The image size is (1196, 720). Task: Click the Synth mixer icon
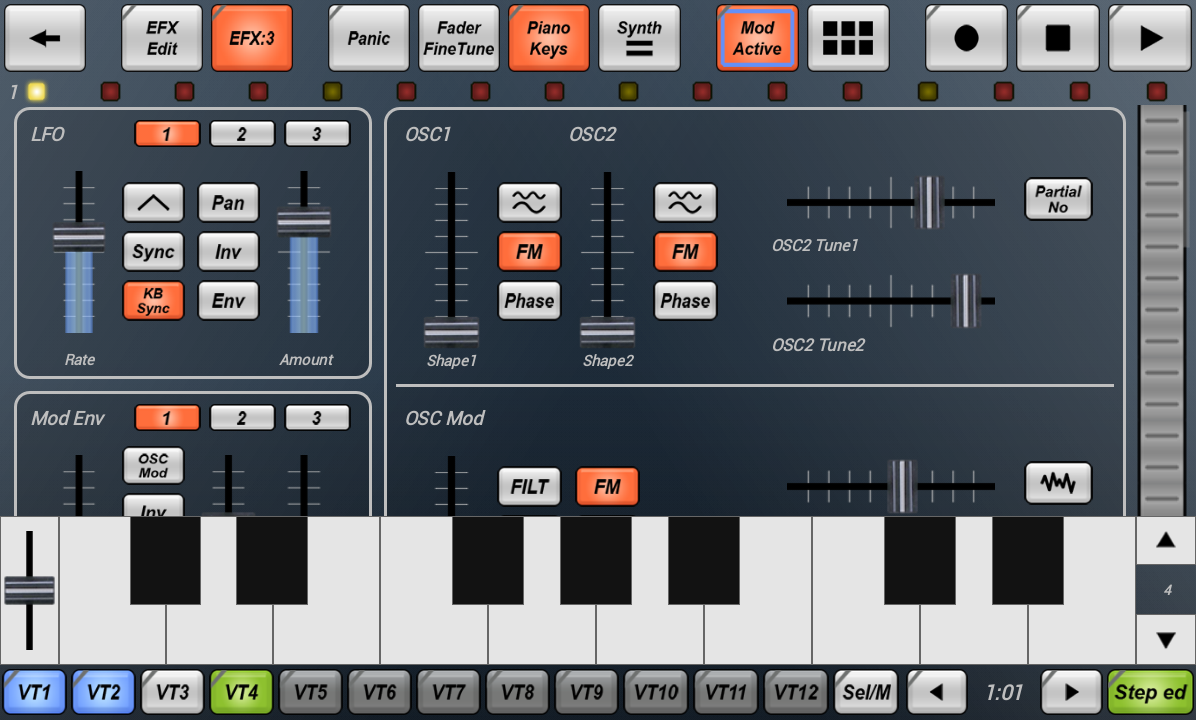pos(639,37)
